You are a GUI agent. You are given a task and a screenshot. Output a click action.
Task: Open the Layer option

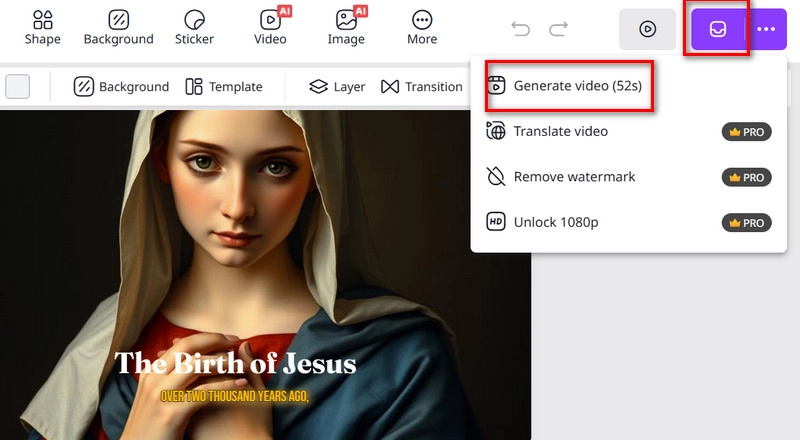point(337,87)
